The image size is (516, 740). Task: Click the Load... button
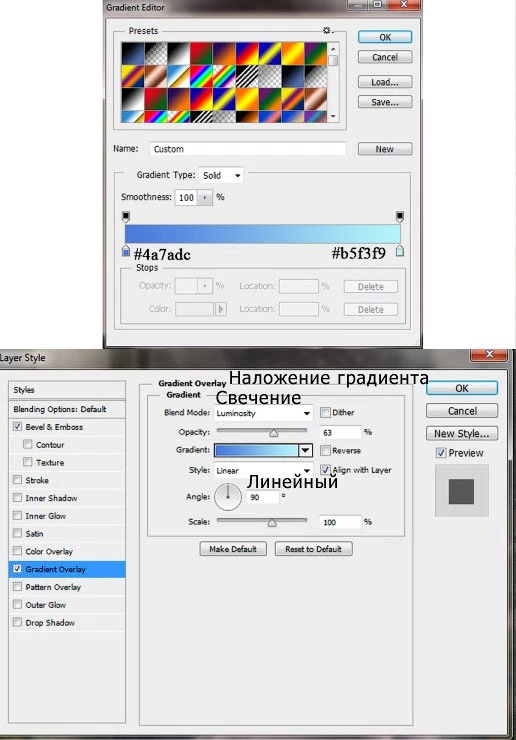[x=385, y=82]
